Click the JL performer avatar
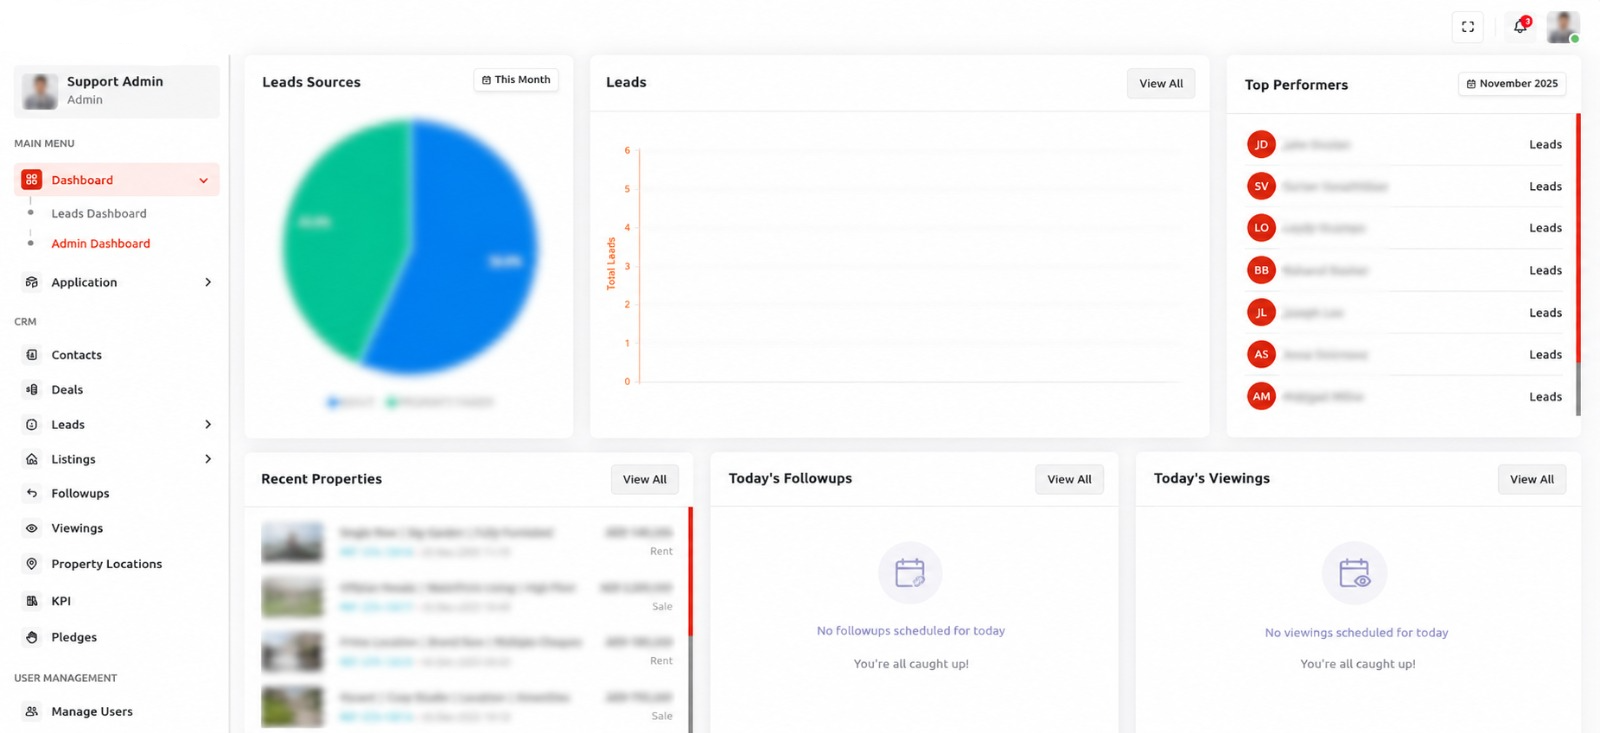This screenshot has width=1600, height=733. (x=1261, y=312)
